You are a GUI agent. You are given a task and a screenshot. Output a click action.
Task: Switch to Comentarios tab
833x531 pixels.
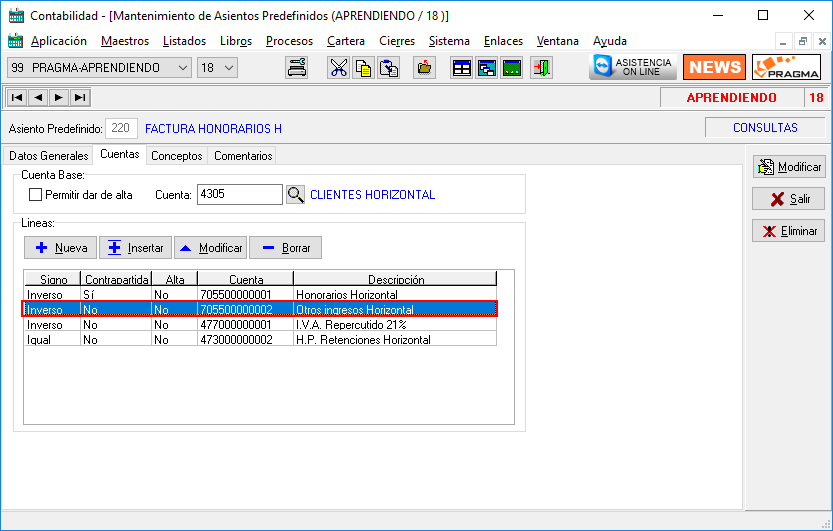point(243,156)
